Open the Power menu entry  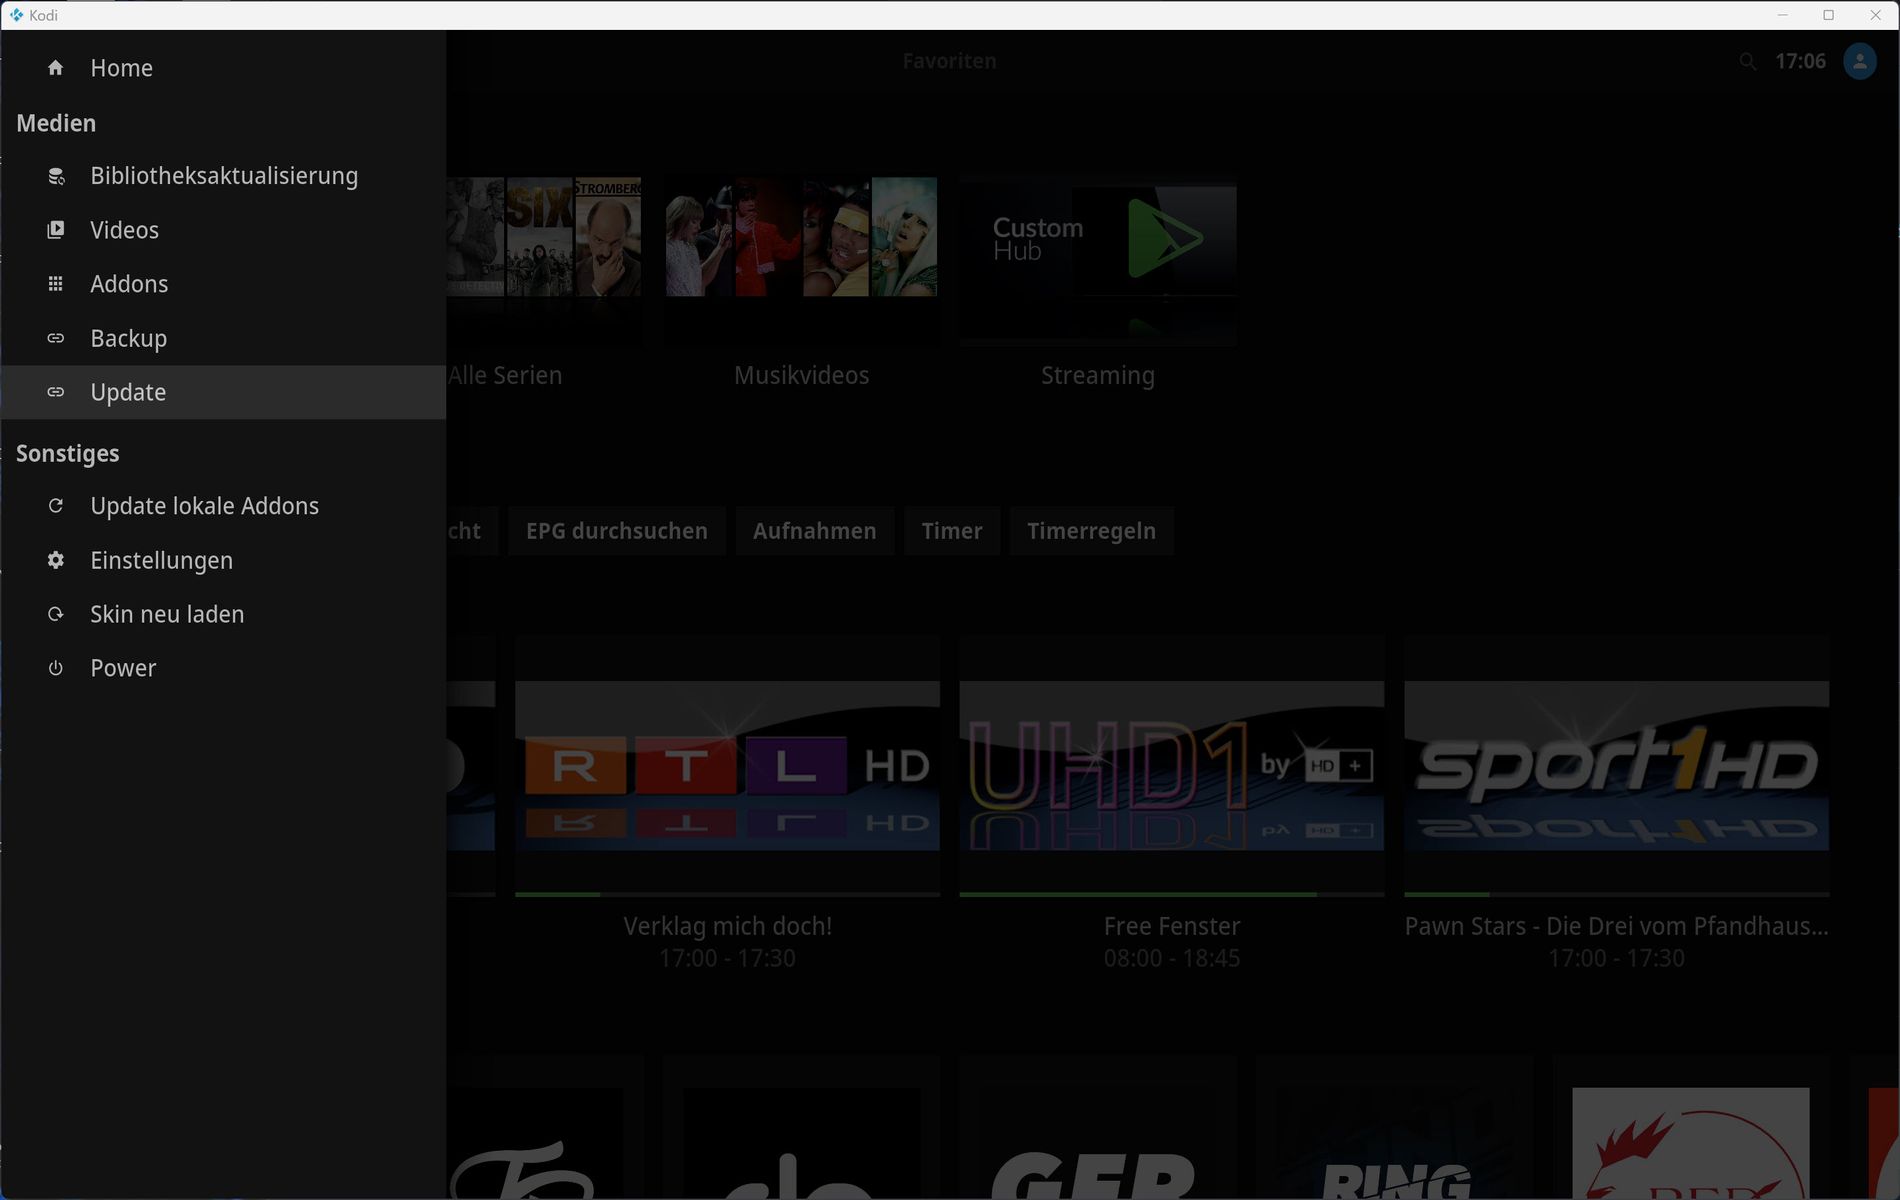(x=223, y=668)
